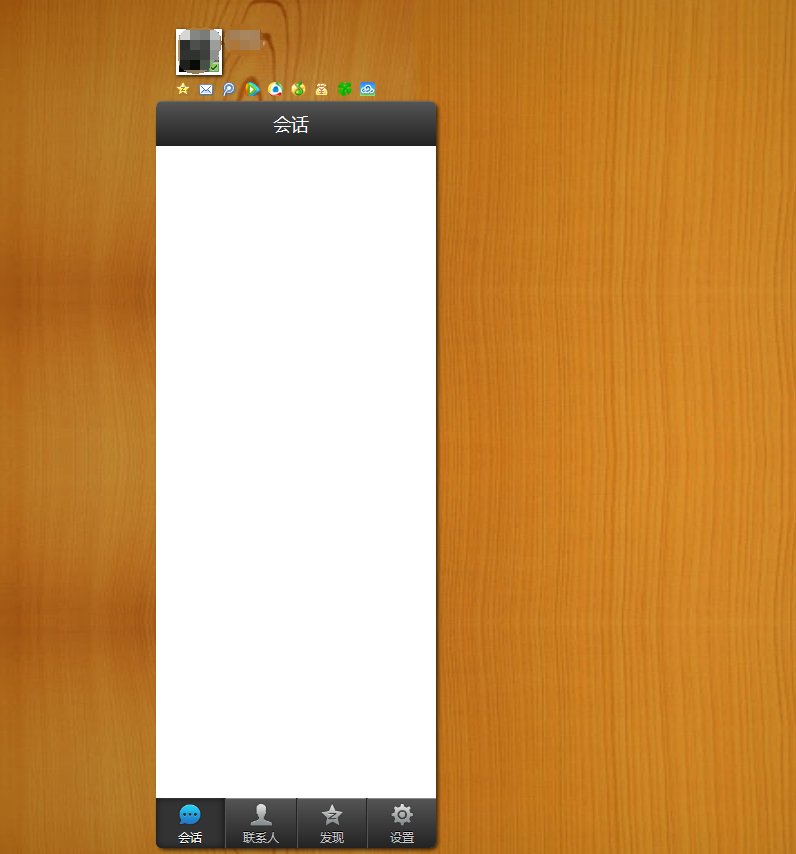
Task: Toggle online status via green check badge
Action: point(214,67)
